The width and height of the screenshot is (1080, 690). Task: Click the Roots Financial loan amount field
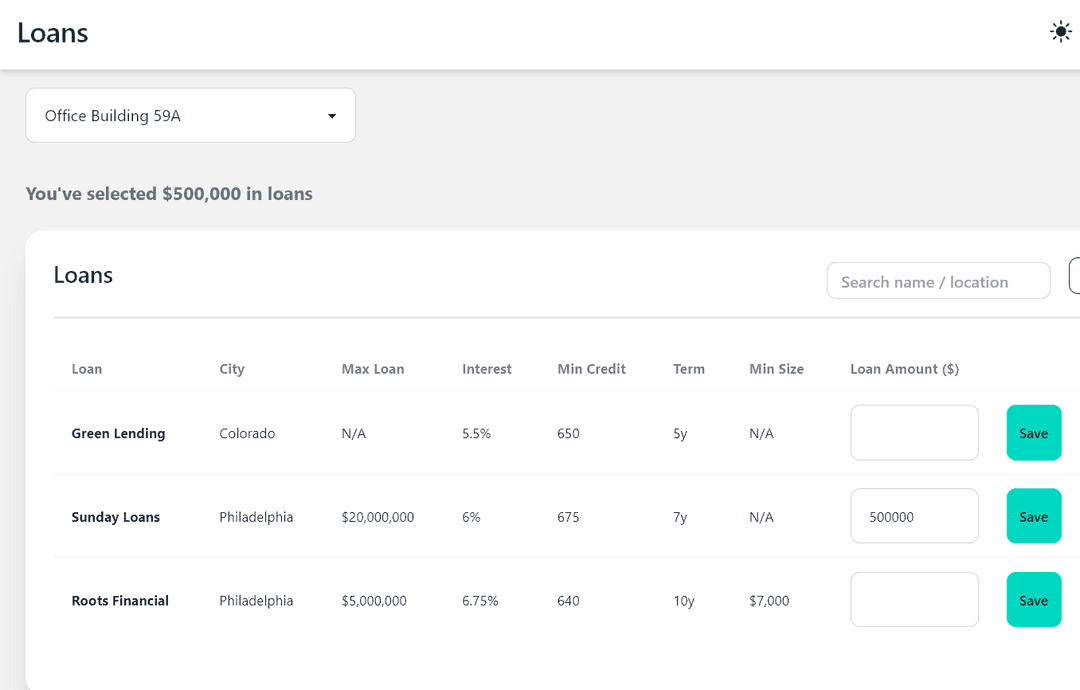coord(914,600)
